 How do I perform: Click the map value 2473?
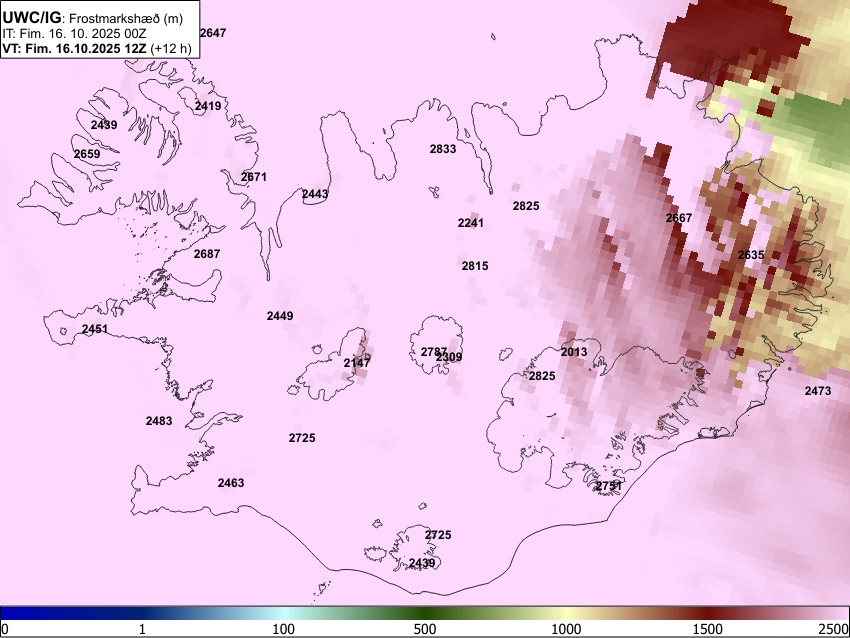tap(817, 391)
